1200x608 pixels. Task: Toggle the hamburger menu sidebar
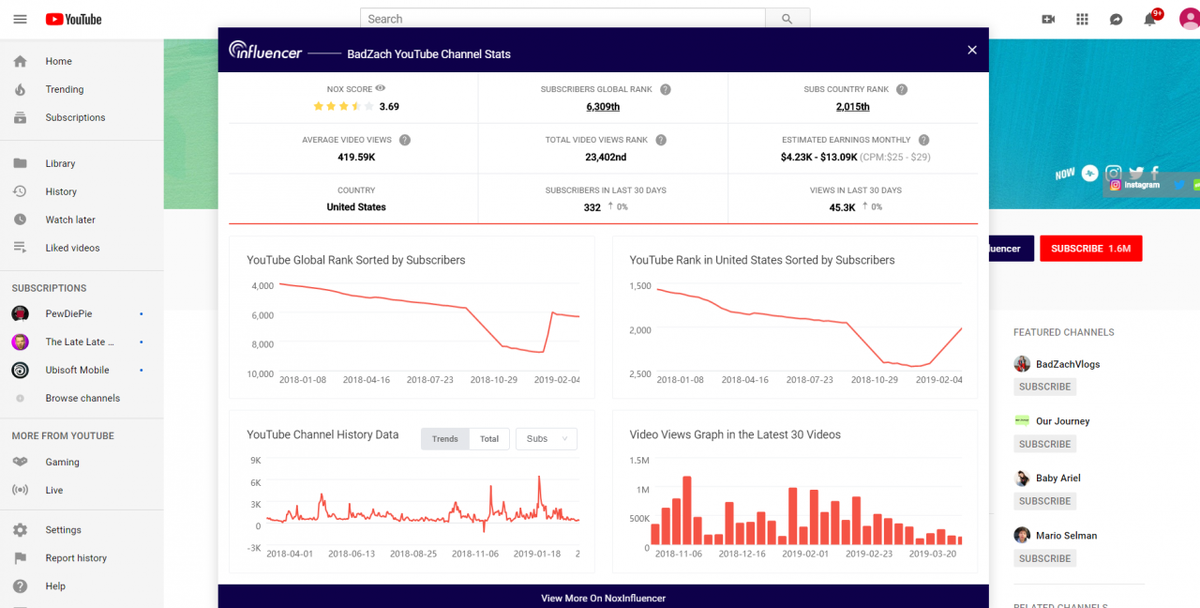(x=20, y=18)
